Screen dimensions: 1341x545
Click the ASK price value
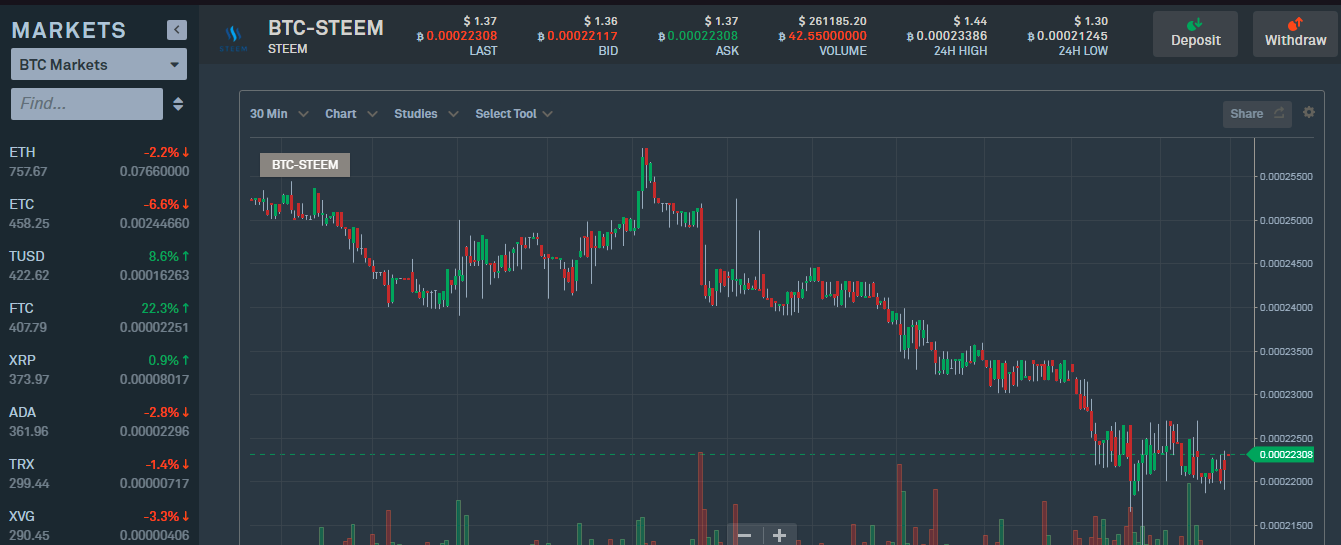click(698, 36)
